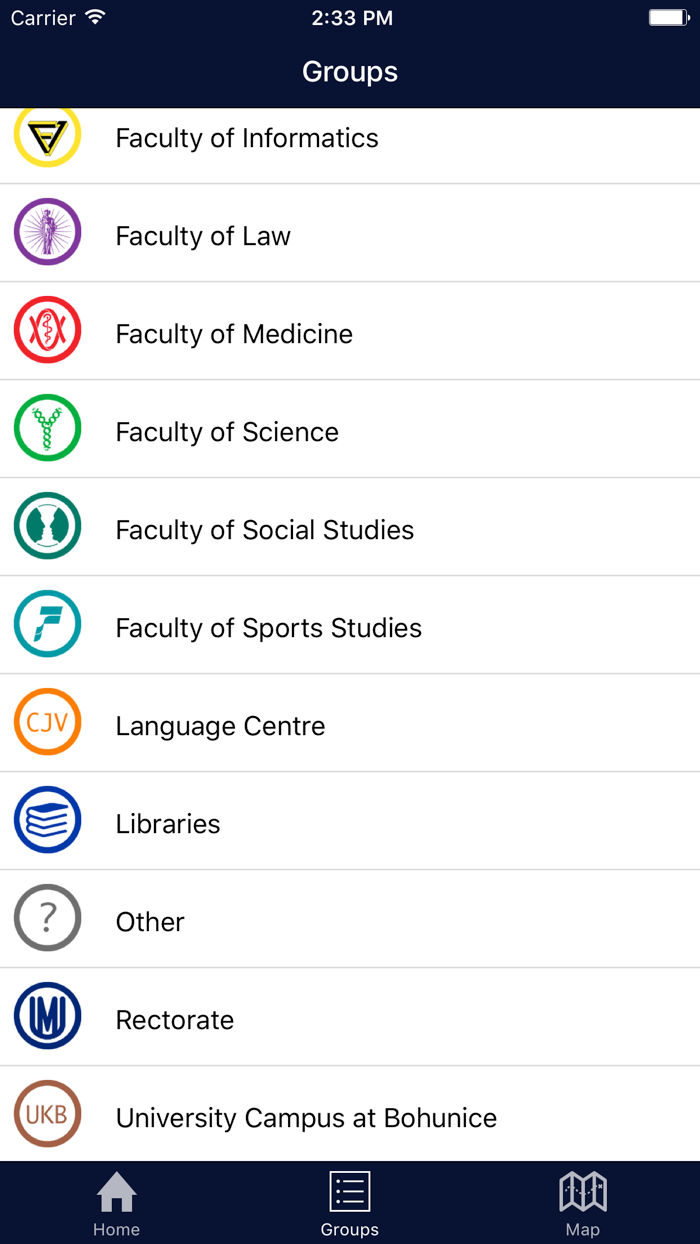Tap the dark blue Rectorate MU icon
The image size is (700, 1244).
(x=47, y=1016)
